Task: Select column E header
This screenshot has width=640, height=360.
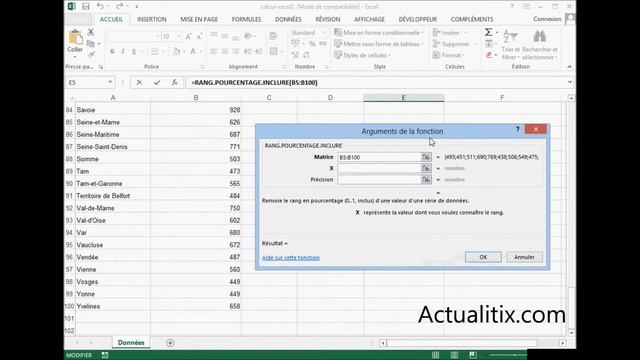Action: coord(404,98)
